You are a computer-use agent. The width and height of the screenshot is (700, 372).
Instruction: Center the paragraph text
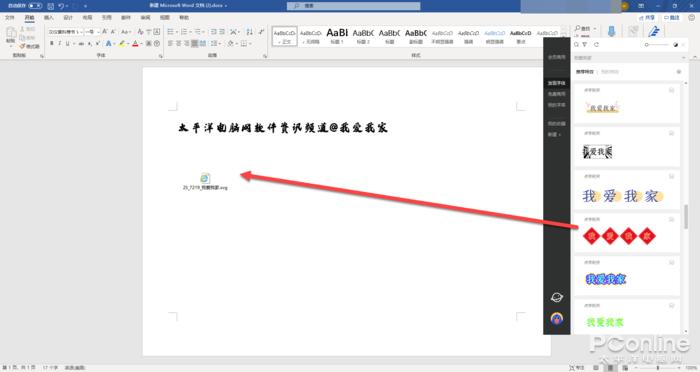(178, 44)
